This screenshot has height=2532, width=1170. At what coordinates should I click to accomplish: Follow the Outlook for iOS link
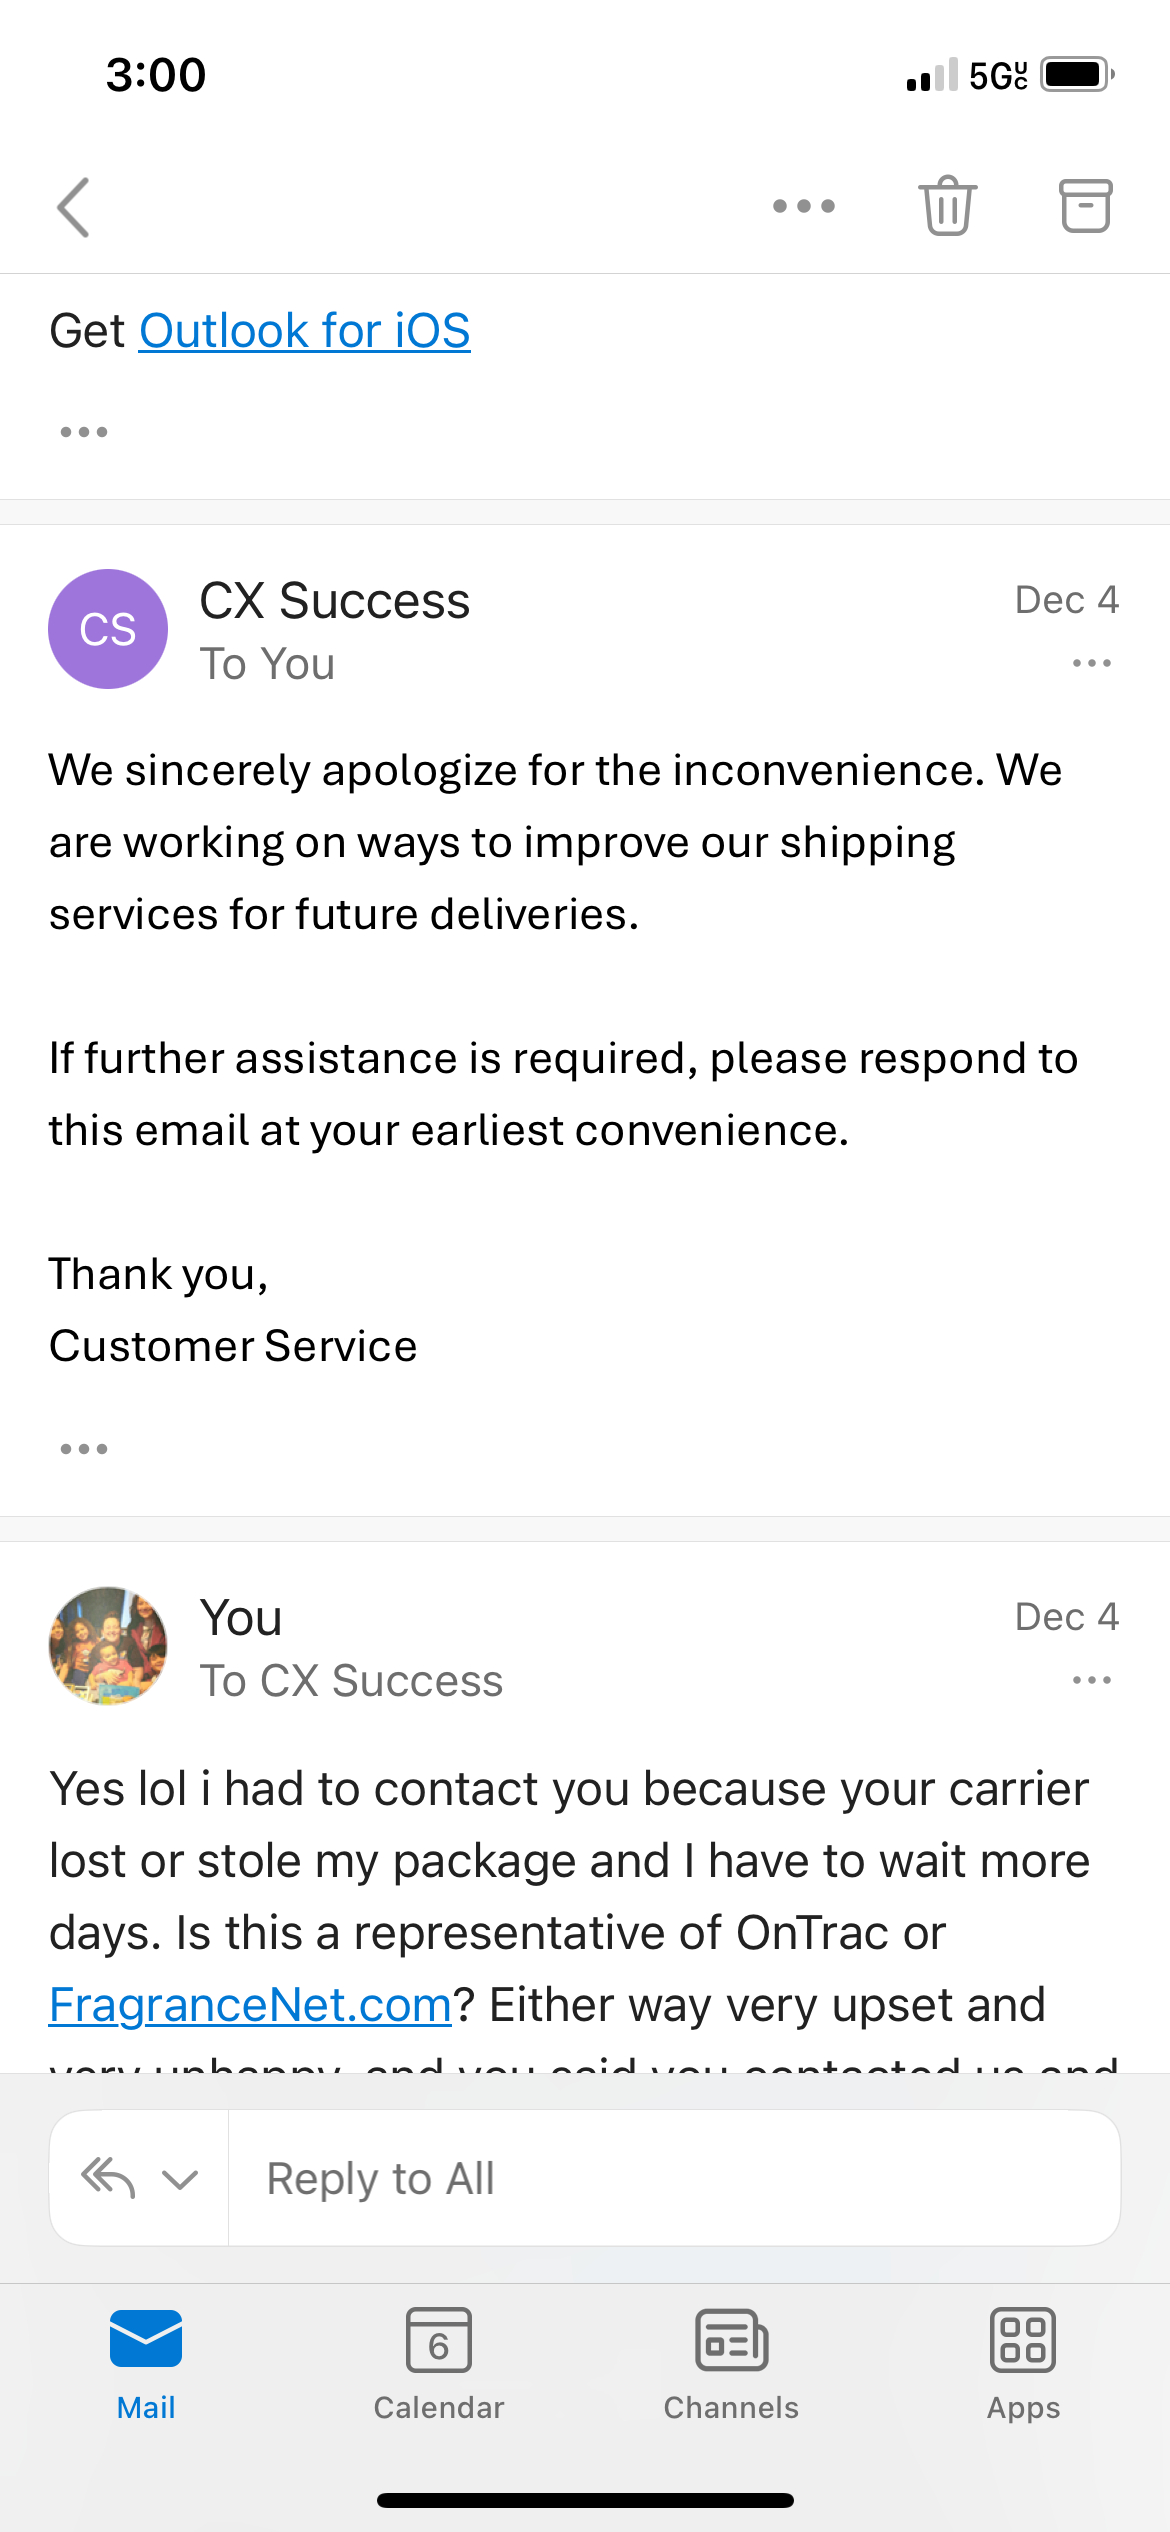304,331
